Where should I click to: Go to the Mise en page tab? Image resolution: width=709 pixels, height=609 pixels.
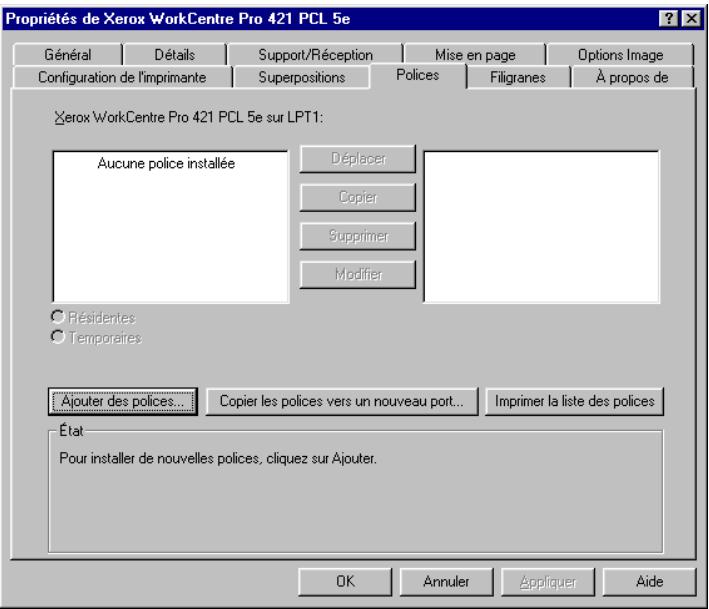[475, 55]
